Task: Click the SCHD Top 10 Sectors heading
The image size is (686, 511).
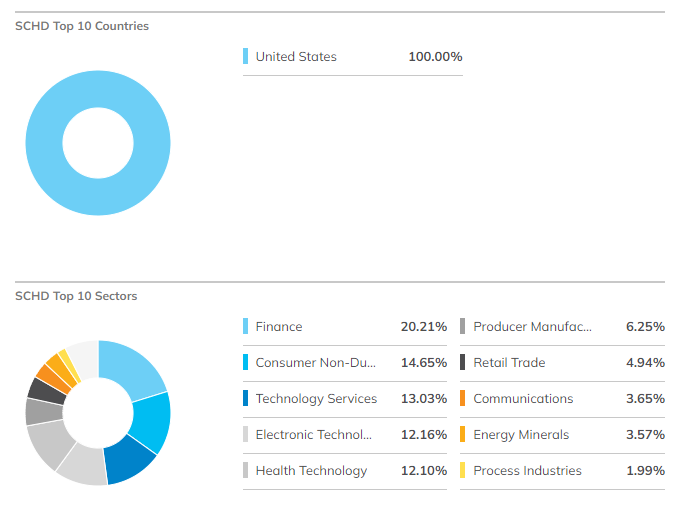Action: pos(76,296)
